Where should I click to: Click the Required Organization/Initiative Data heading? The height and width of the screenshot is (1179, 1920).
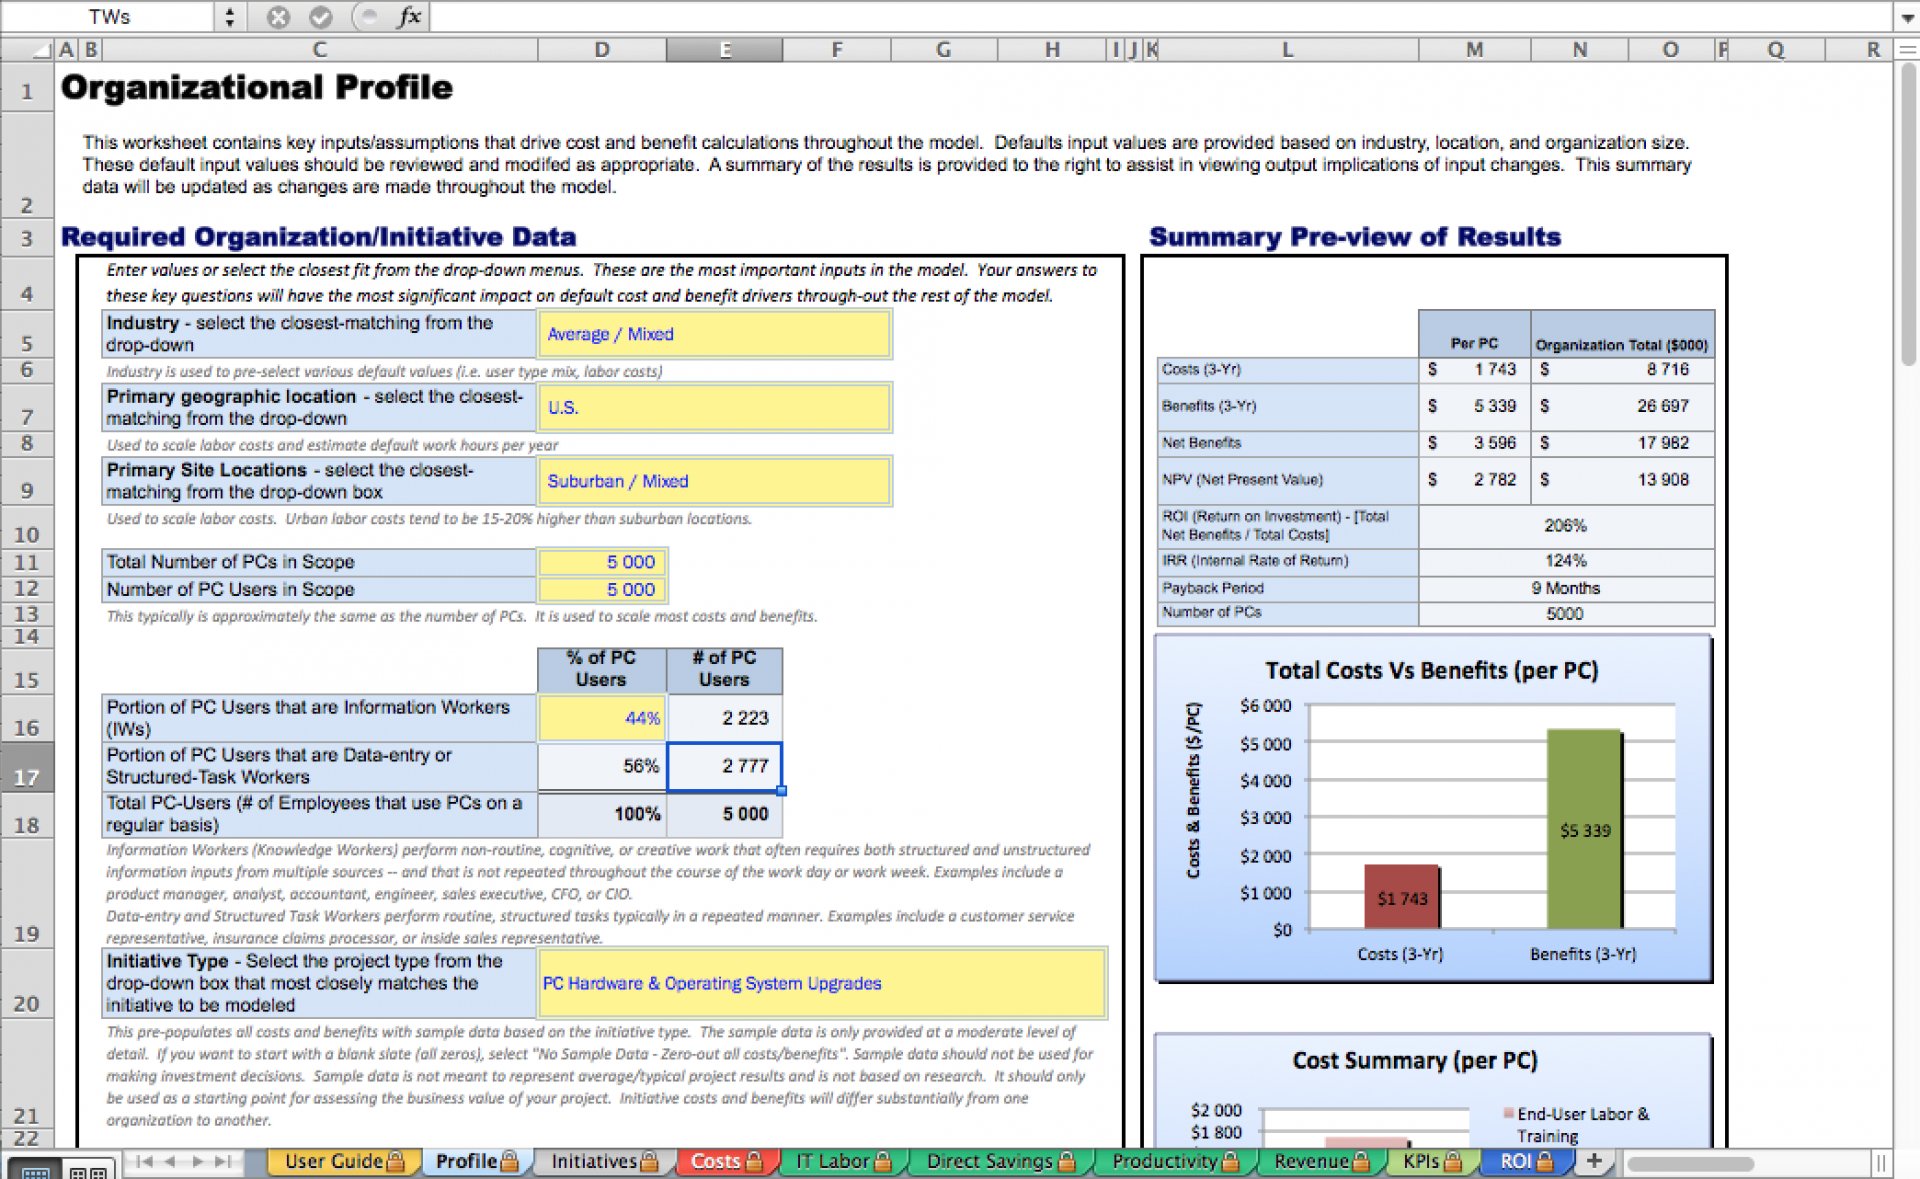pos(319,237)
